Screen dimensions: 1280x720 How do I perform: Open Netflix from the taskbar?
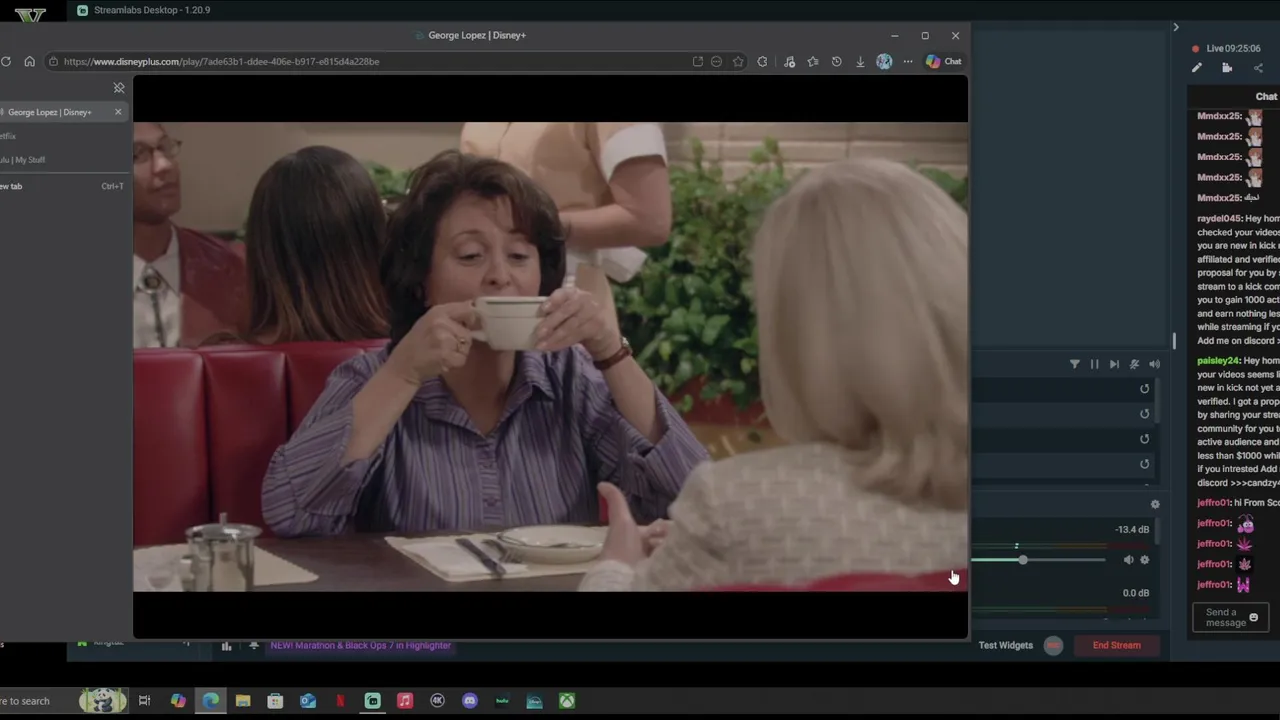[x=340, y=701]
